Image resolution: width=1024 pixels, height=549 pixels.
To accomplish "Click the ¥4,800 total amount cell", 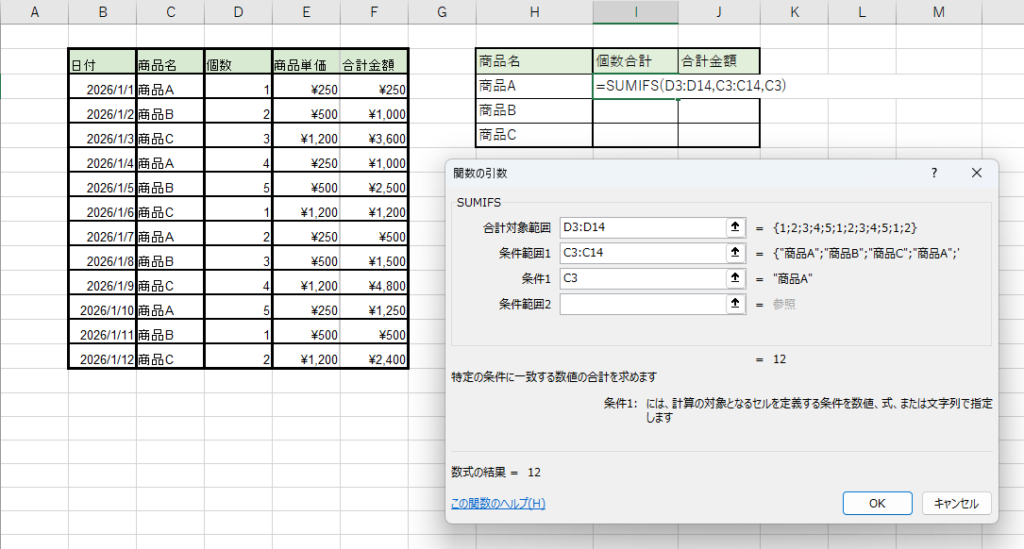I will [374, 284].
